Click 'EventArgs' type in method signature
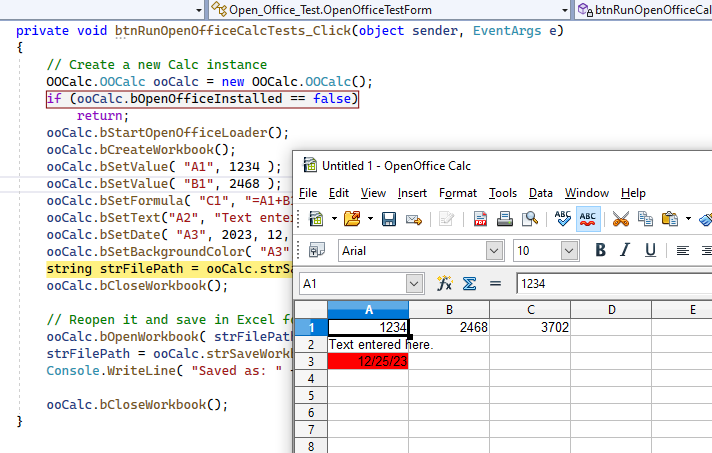The image size is (712, 453). coord(507,31)
